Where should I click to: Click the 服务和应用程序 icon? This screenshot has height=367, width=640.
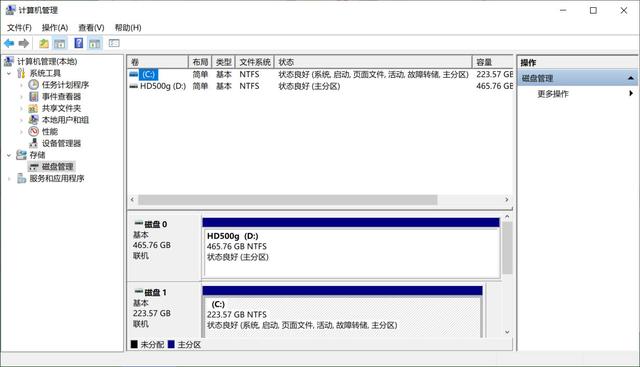pos(21,178)
